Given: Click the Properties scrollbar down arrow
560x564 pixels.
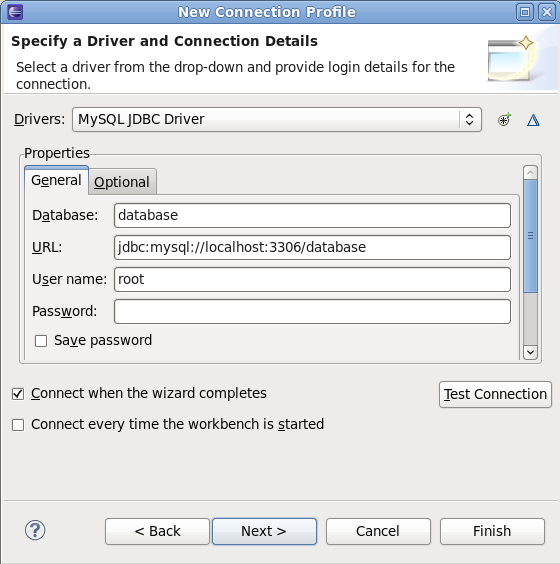Looking at the screenshot, I should tap(530, 352).
